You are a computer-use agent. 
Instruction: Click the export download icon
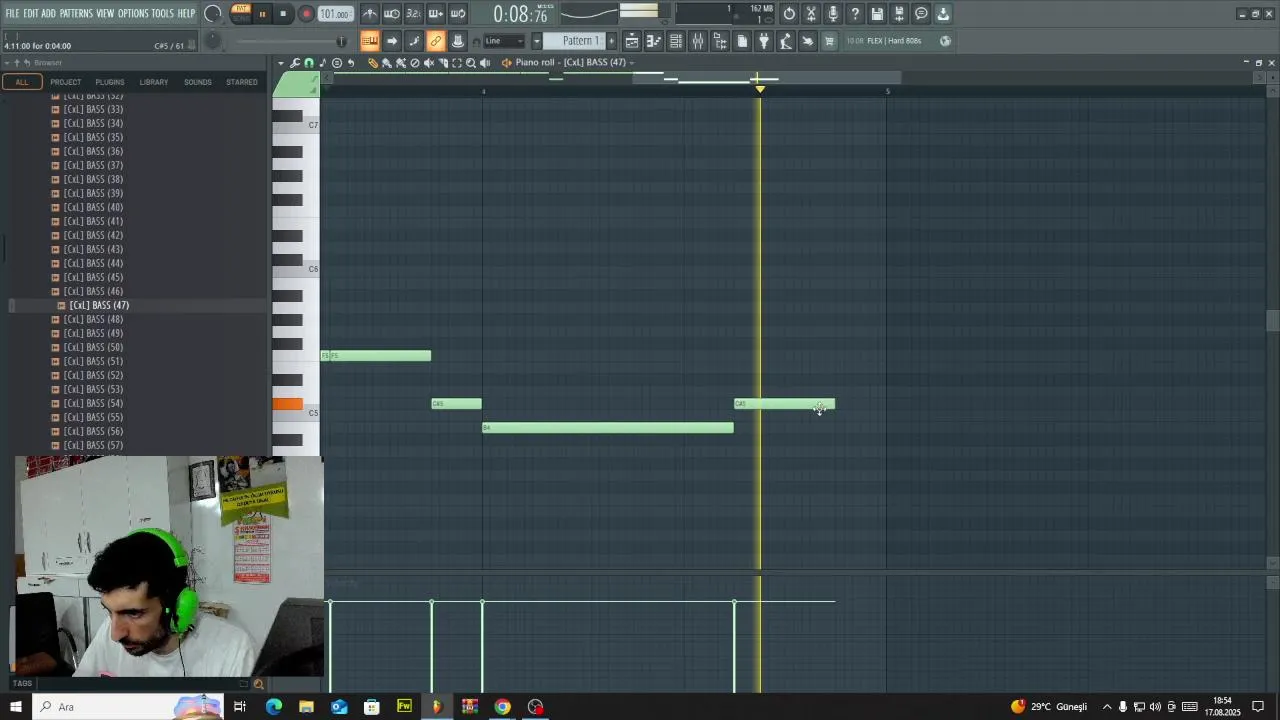(x=943, y=14)
